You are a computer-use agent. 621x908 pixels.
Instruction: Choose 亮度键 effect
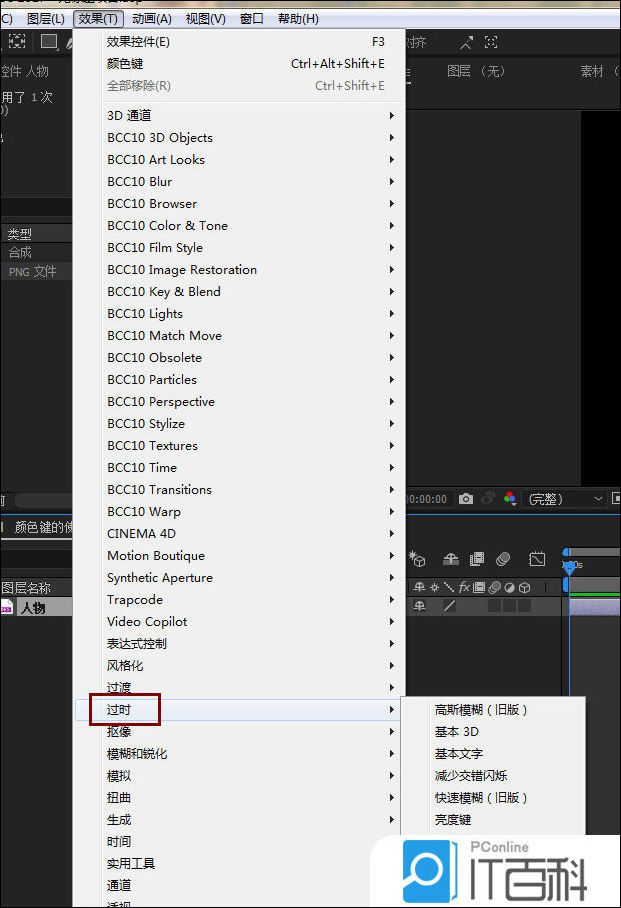494,819
